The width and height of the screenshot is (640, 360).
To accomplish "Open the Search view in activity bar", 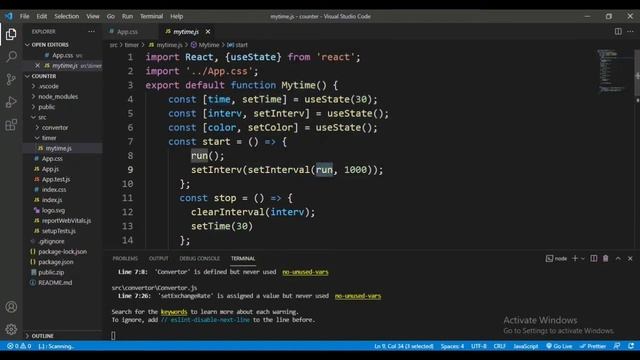I will coord(11,56).
